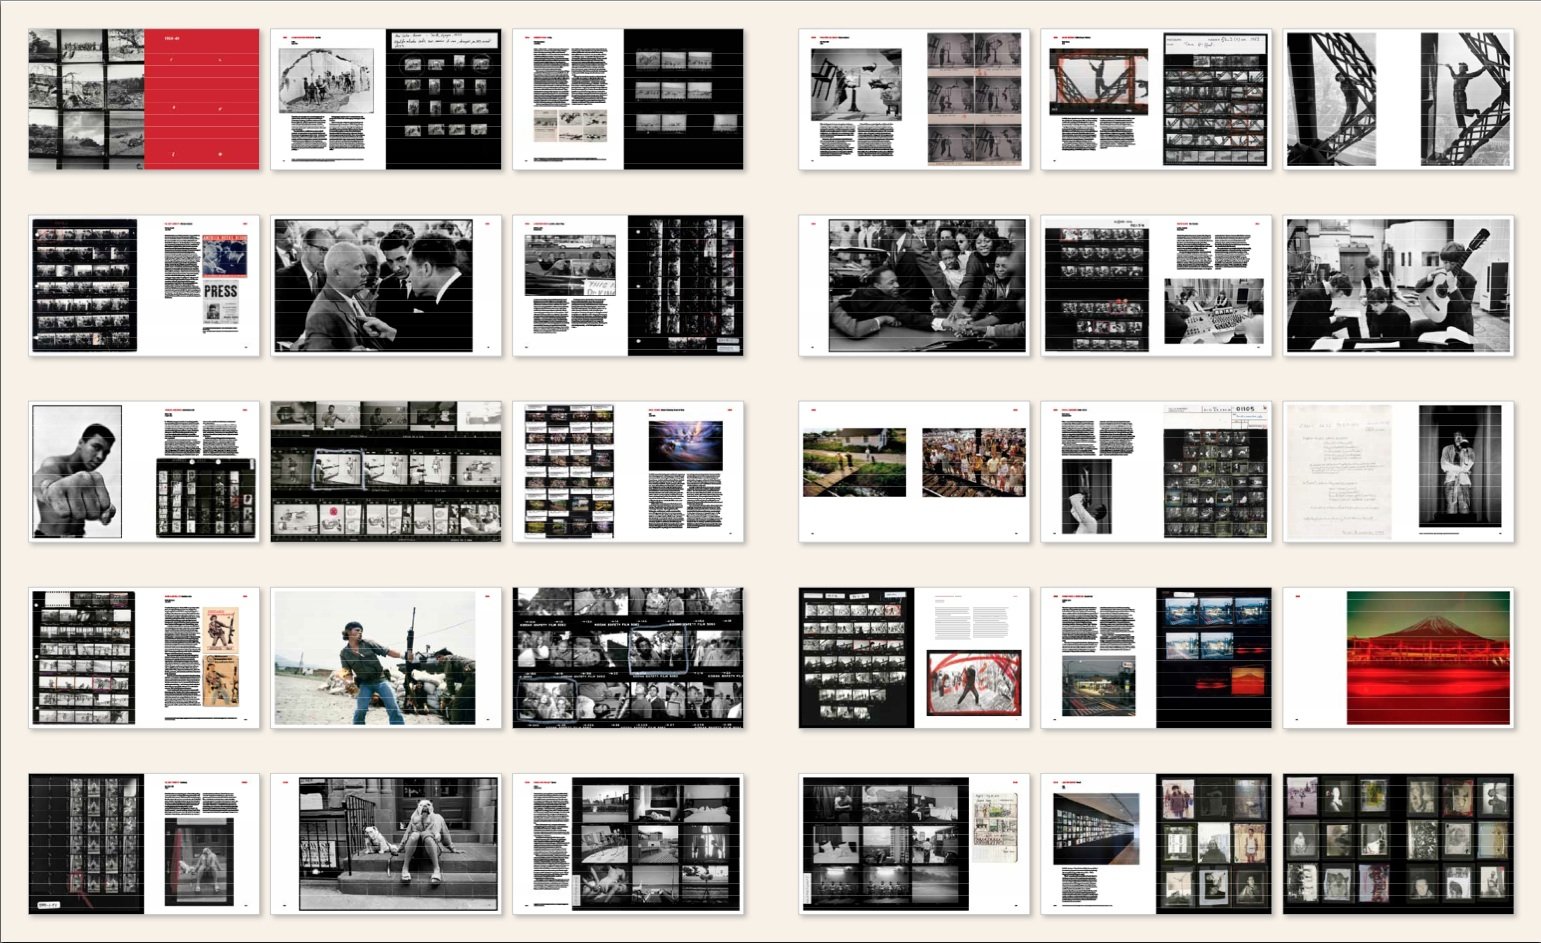Select contact sheet spread with PRESS magazine cover
Screen dimensions: 1541x943
click(144, 285)
